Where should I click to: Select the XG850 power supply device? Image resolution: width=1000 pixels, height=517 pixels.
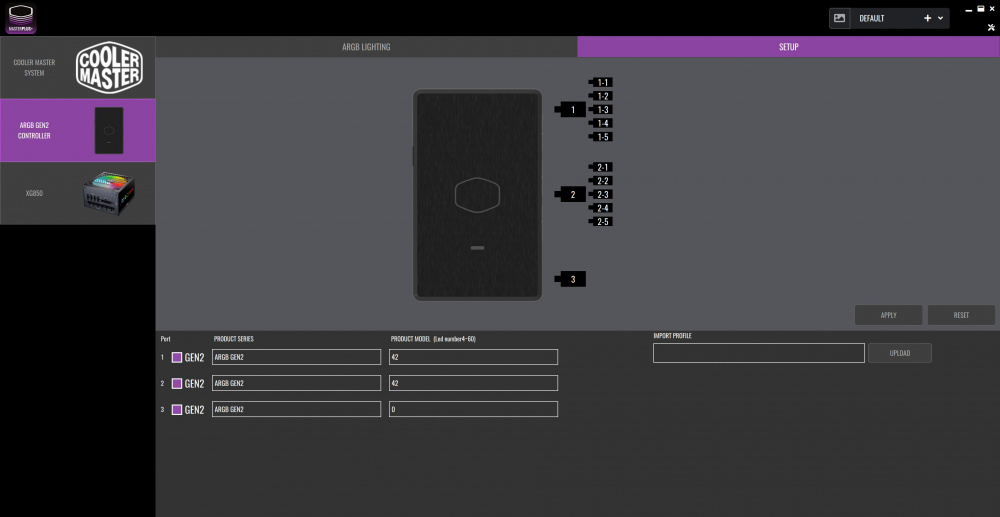click(x=78, y=193)
